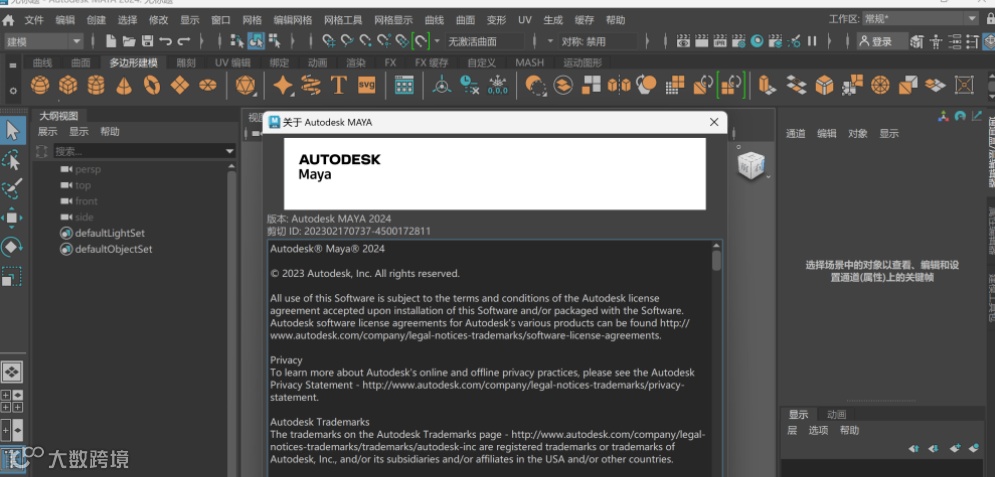Switch to the 动画 layer tab
995x477 pixels.
tap(836, 414)
